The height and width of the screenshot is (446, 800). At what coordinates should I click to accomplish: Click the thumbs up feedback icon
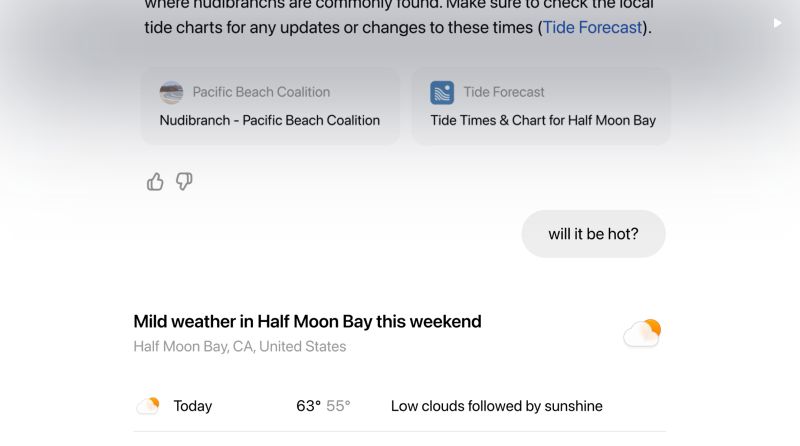(x=155, y=182)
